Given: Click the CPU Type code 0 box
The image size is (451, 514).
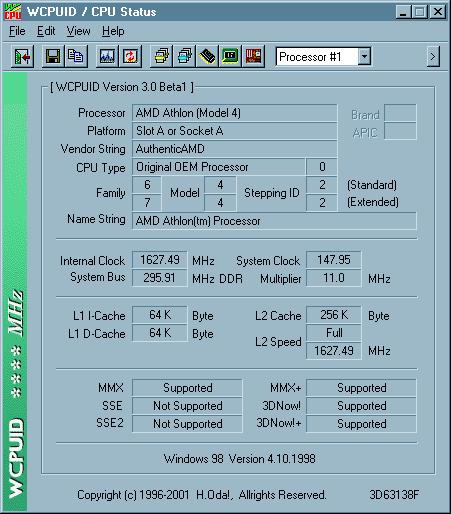Looking at the screenshot, I should pyautogui.click(x=322, y=167).
